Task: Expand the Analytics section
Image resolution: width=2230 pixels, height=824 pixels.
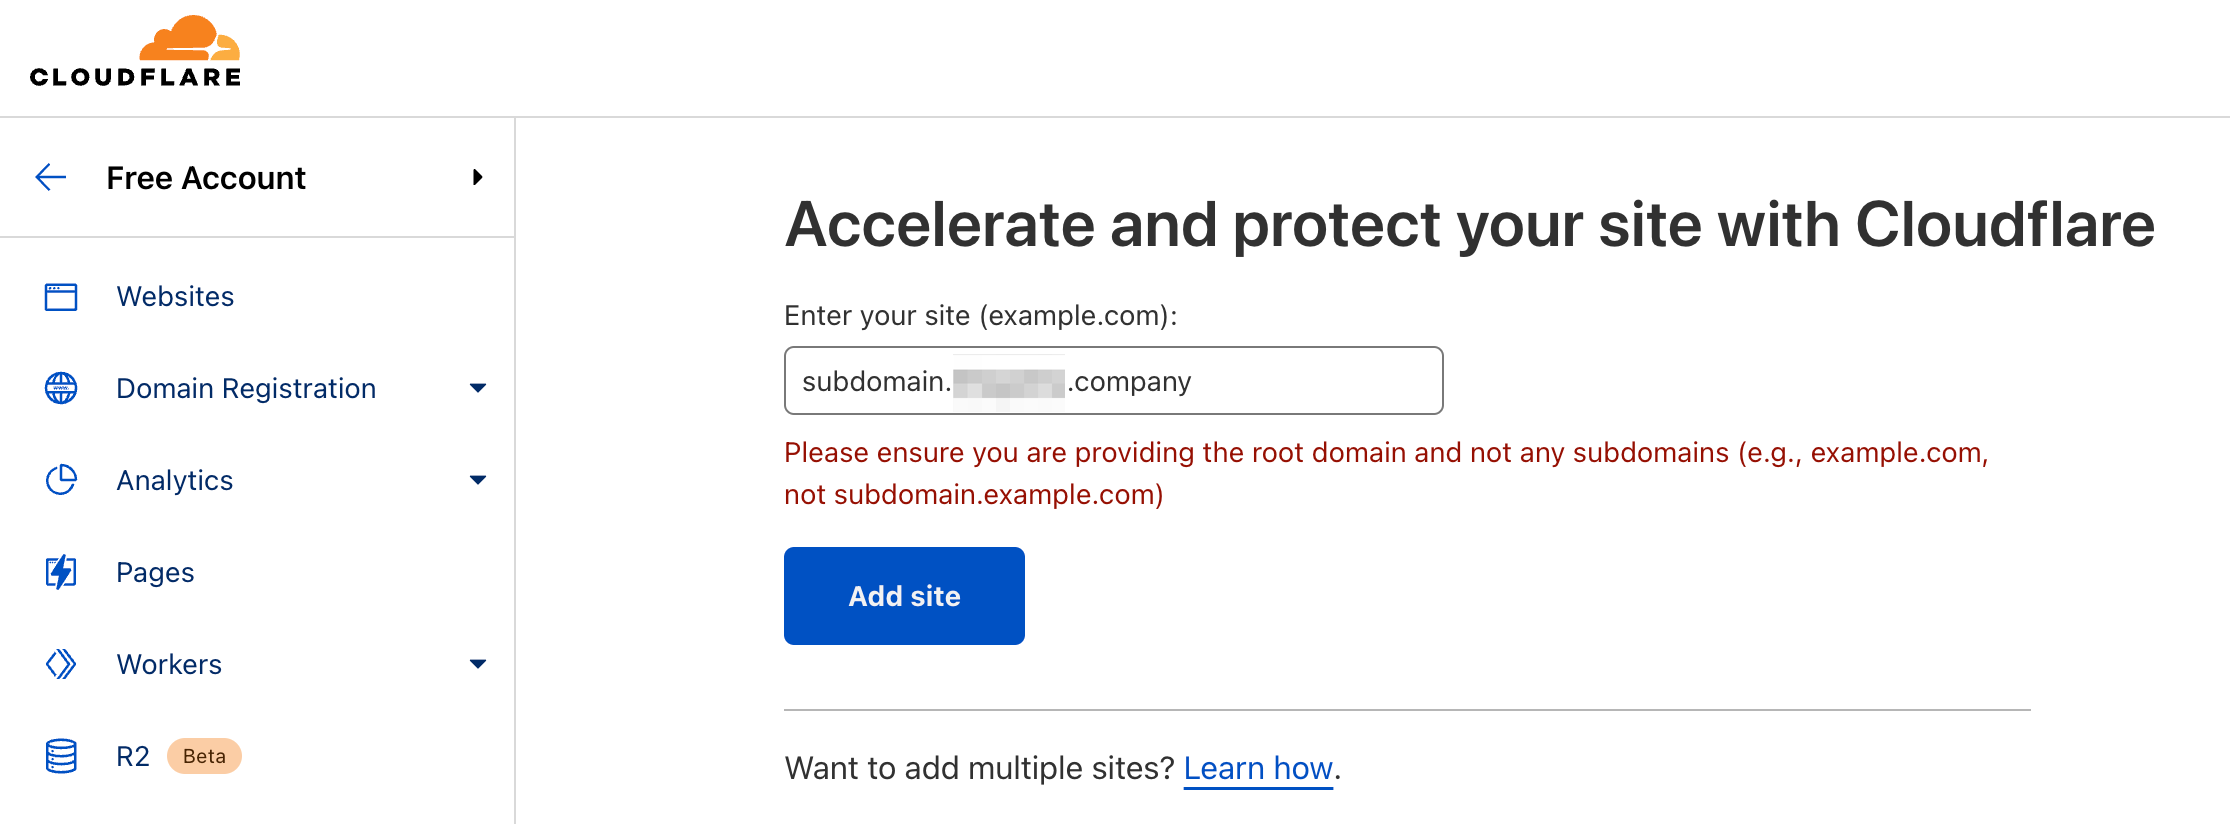Action: tap(479, 480)
